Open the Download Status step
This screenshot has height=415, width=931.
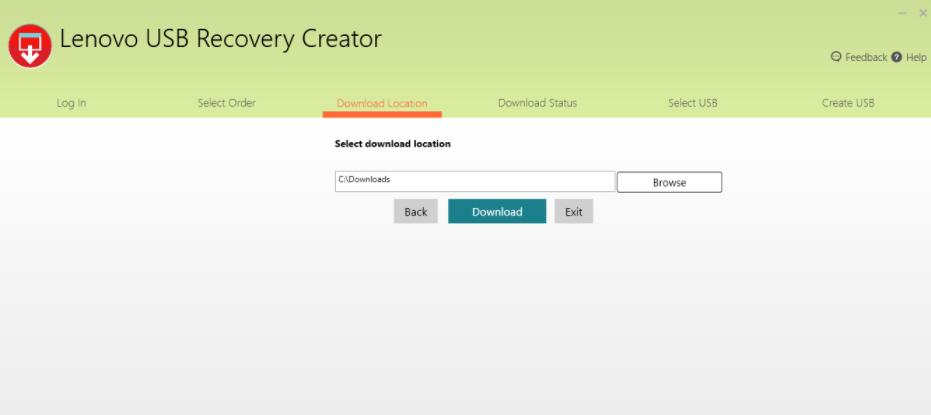(x=537, y=103)
